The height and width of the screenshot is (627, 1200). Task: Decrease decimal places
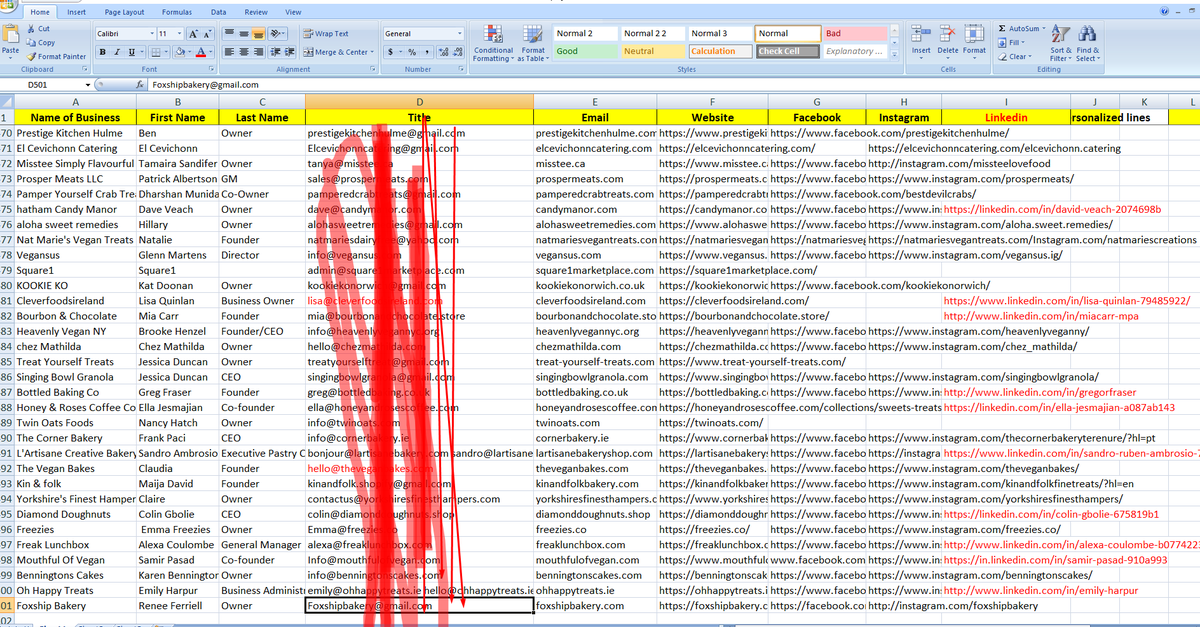tap(457, 52)
